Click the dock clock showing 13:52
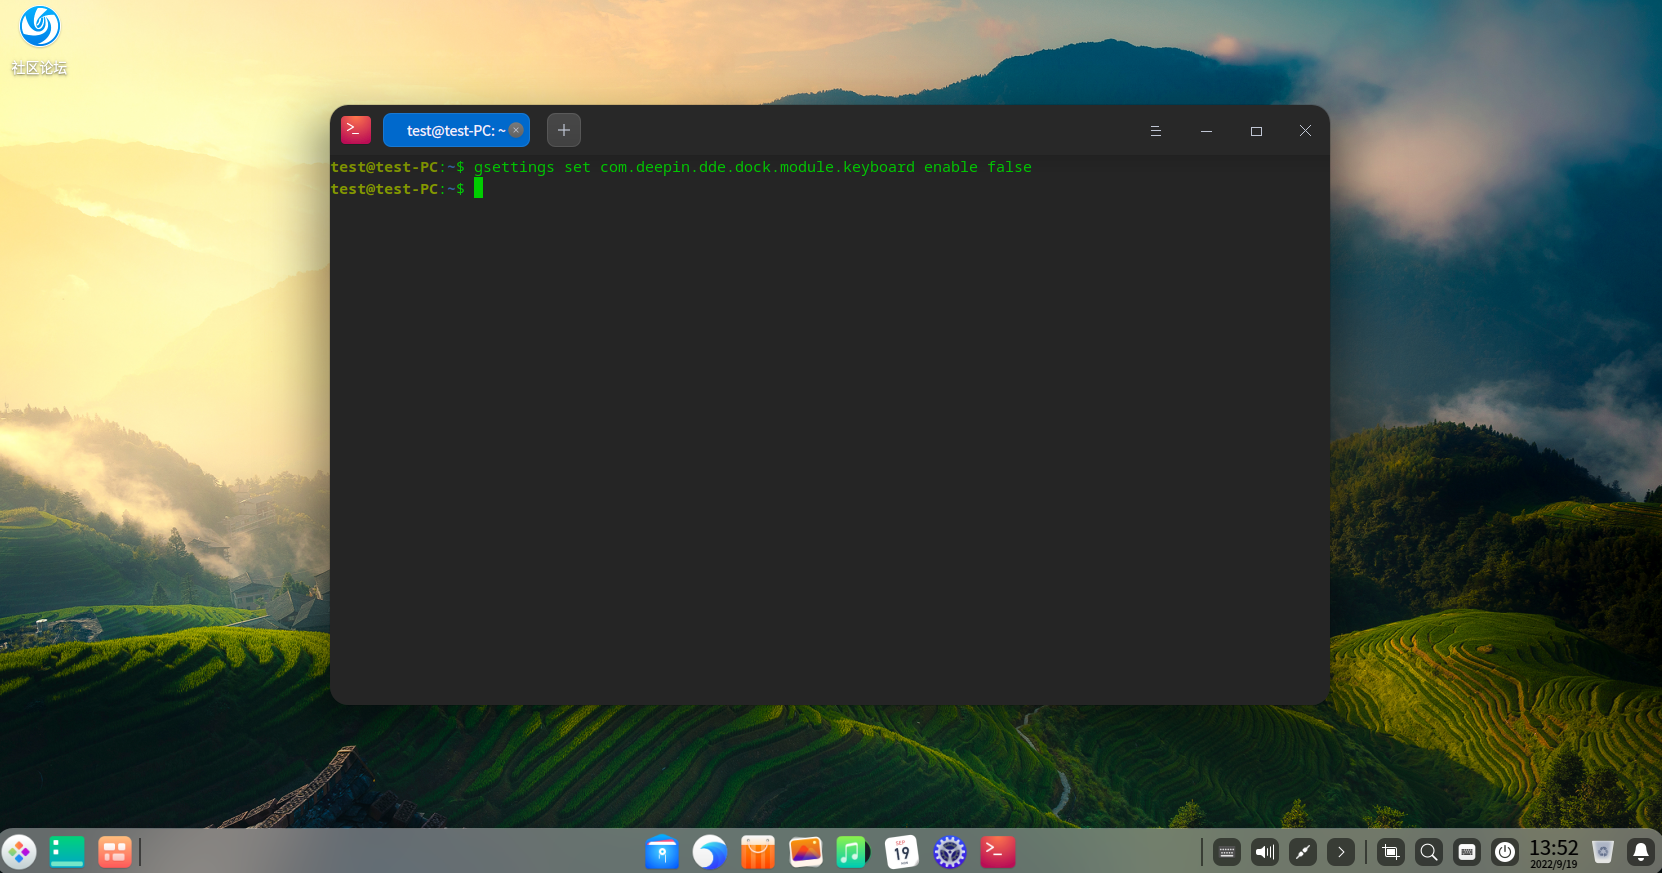Screen dimensions: 1662x873 pos(1554,853)
